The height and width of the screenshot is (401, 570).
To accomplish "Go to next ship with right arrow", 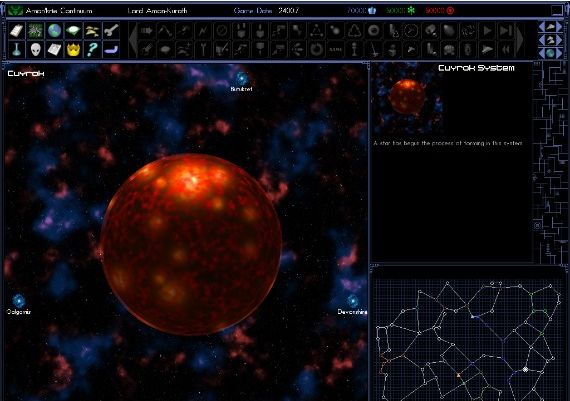I will (559, 27).
